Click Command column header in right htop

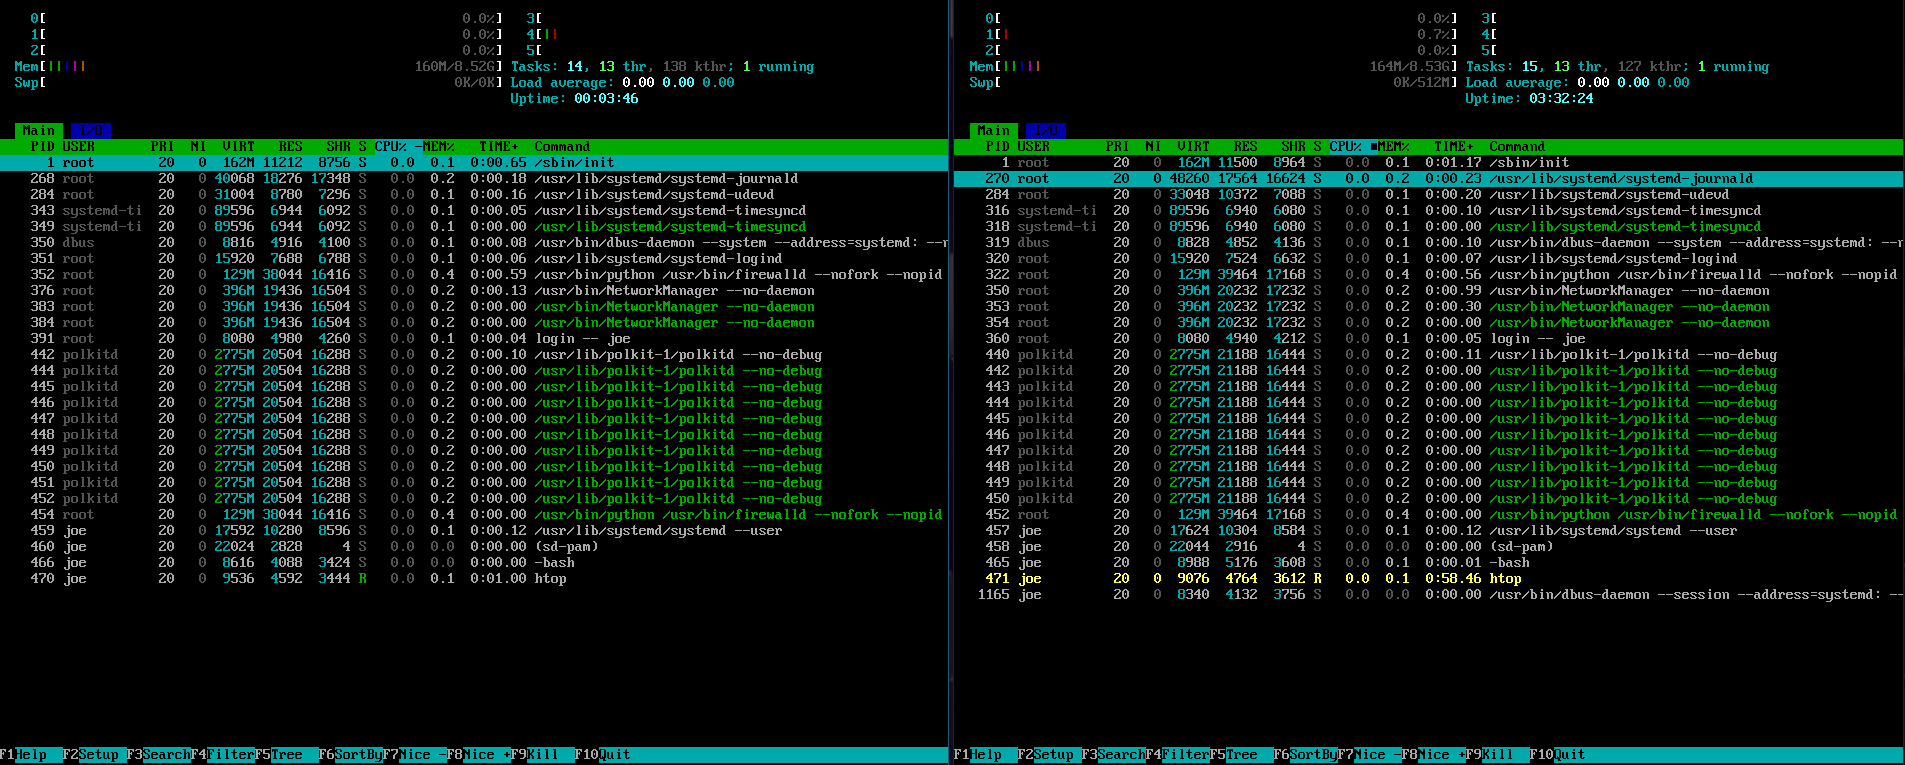[1517, 147]
